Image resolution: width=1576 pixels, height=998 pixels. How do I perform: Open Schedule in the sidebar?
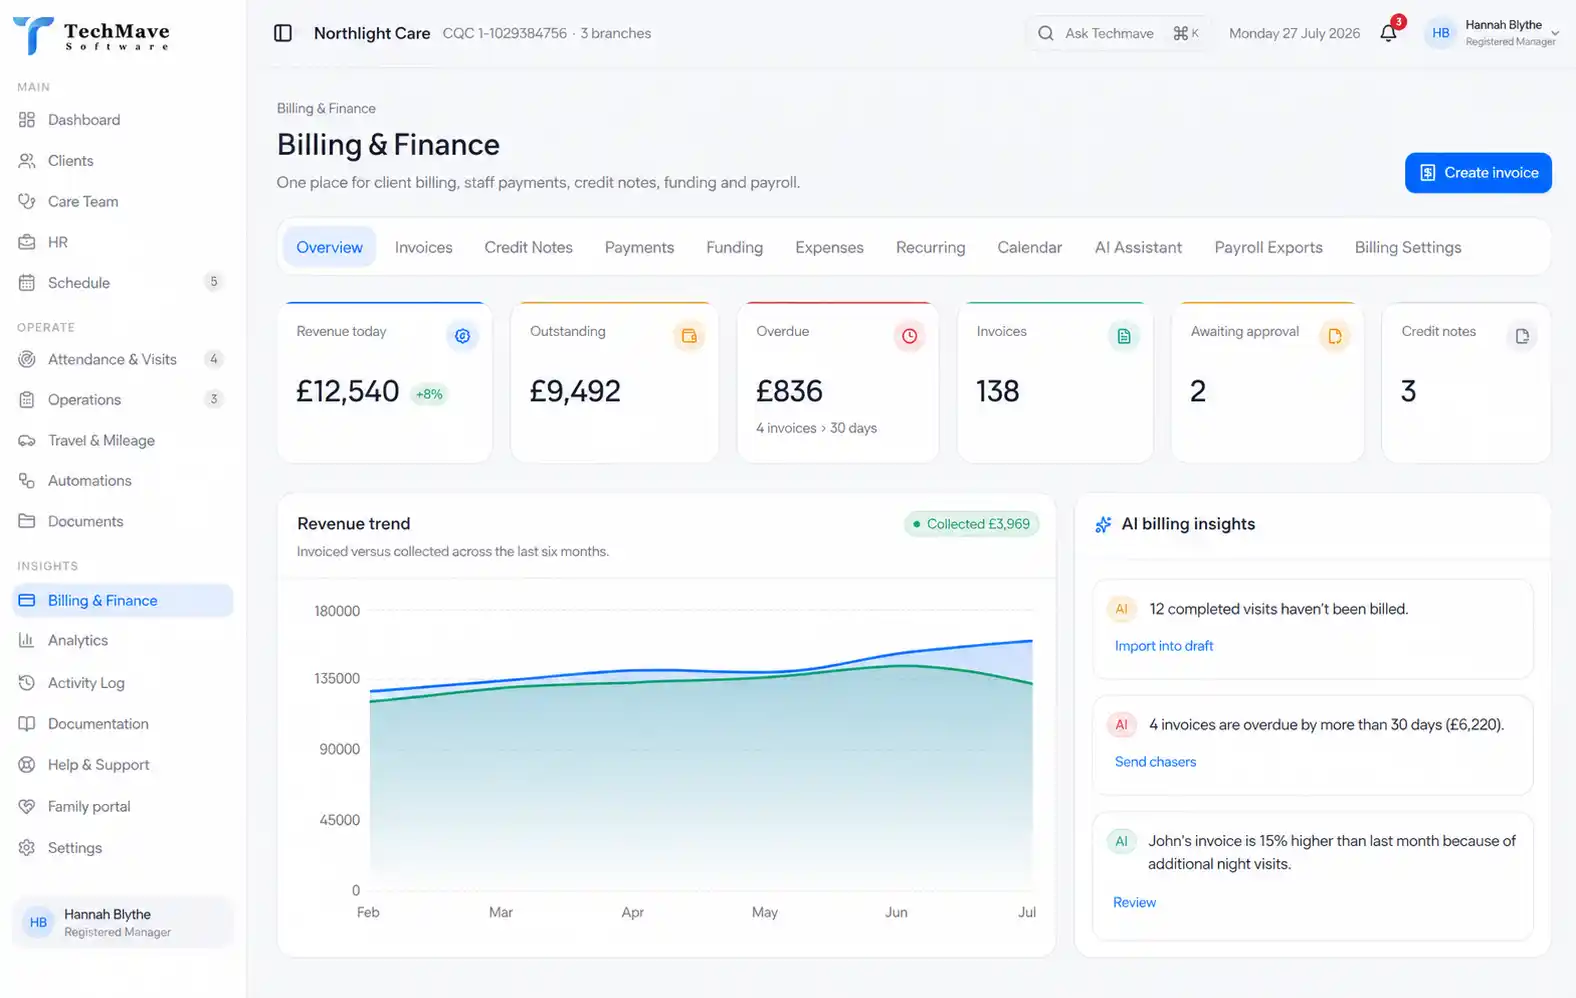click(122, 283)
